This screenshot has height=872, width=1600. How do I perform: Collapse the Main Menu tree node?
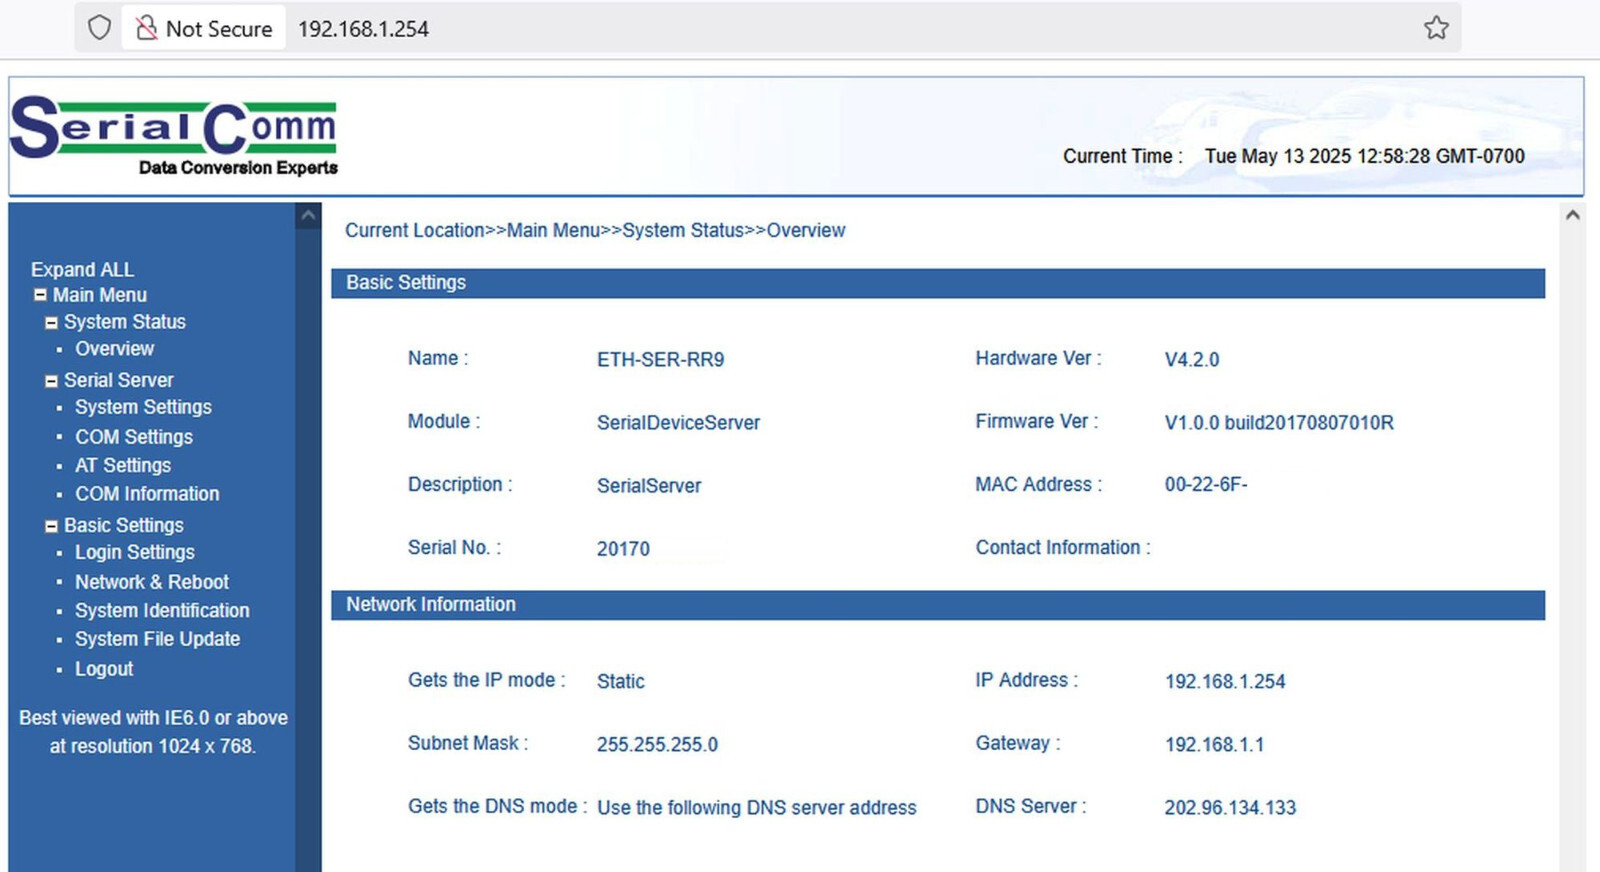(x=40, y=295)
